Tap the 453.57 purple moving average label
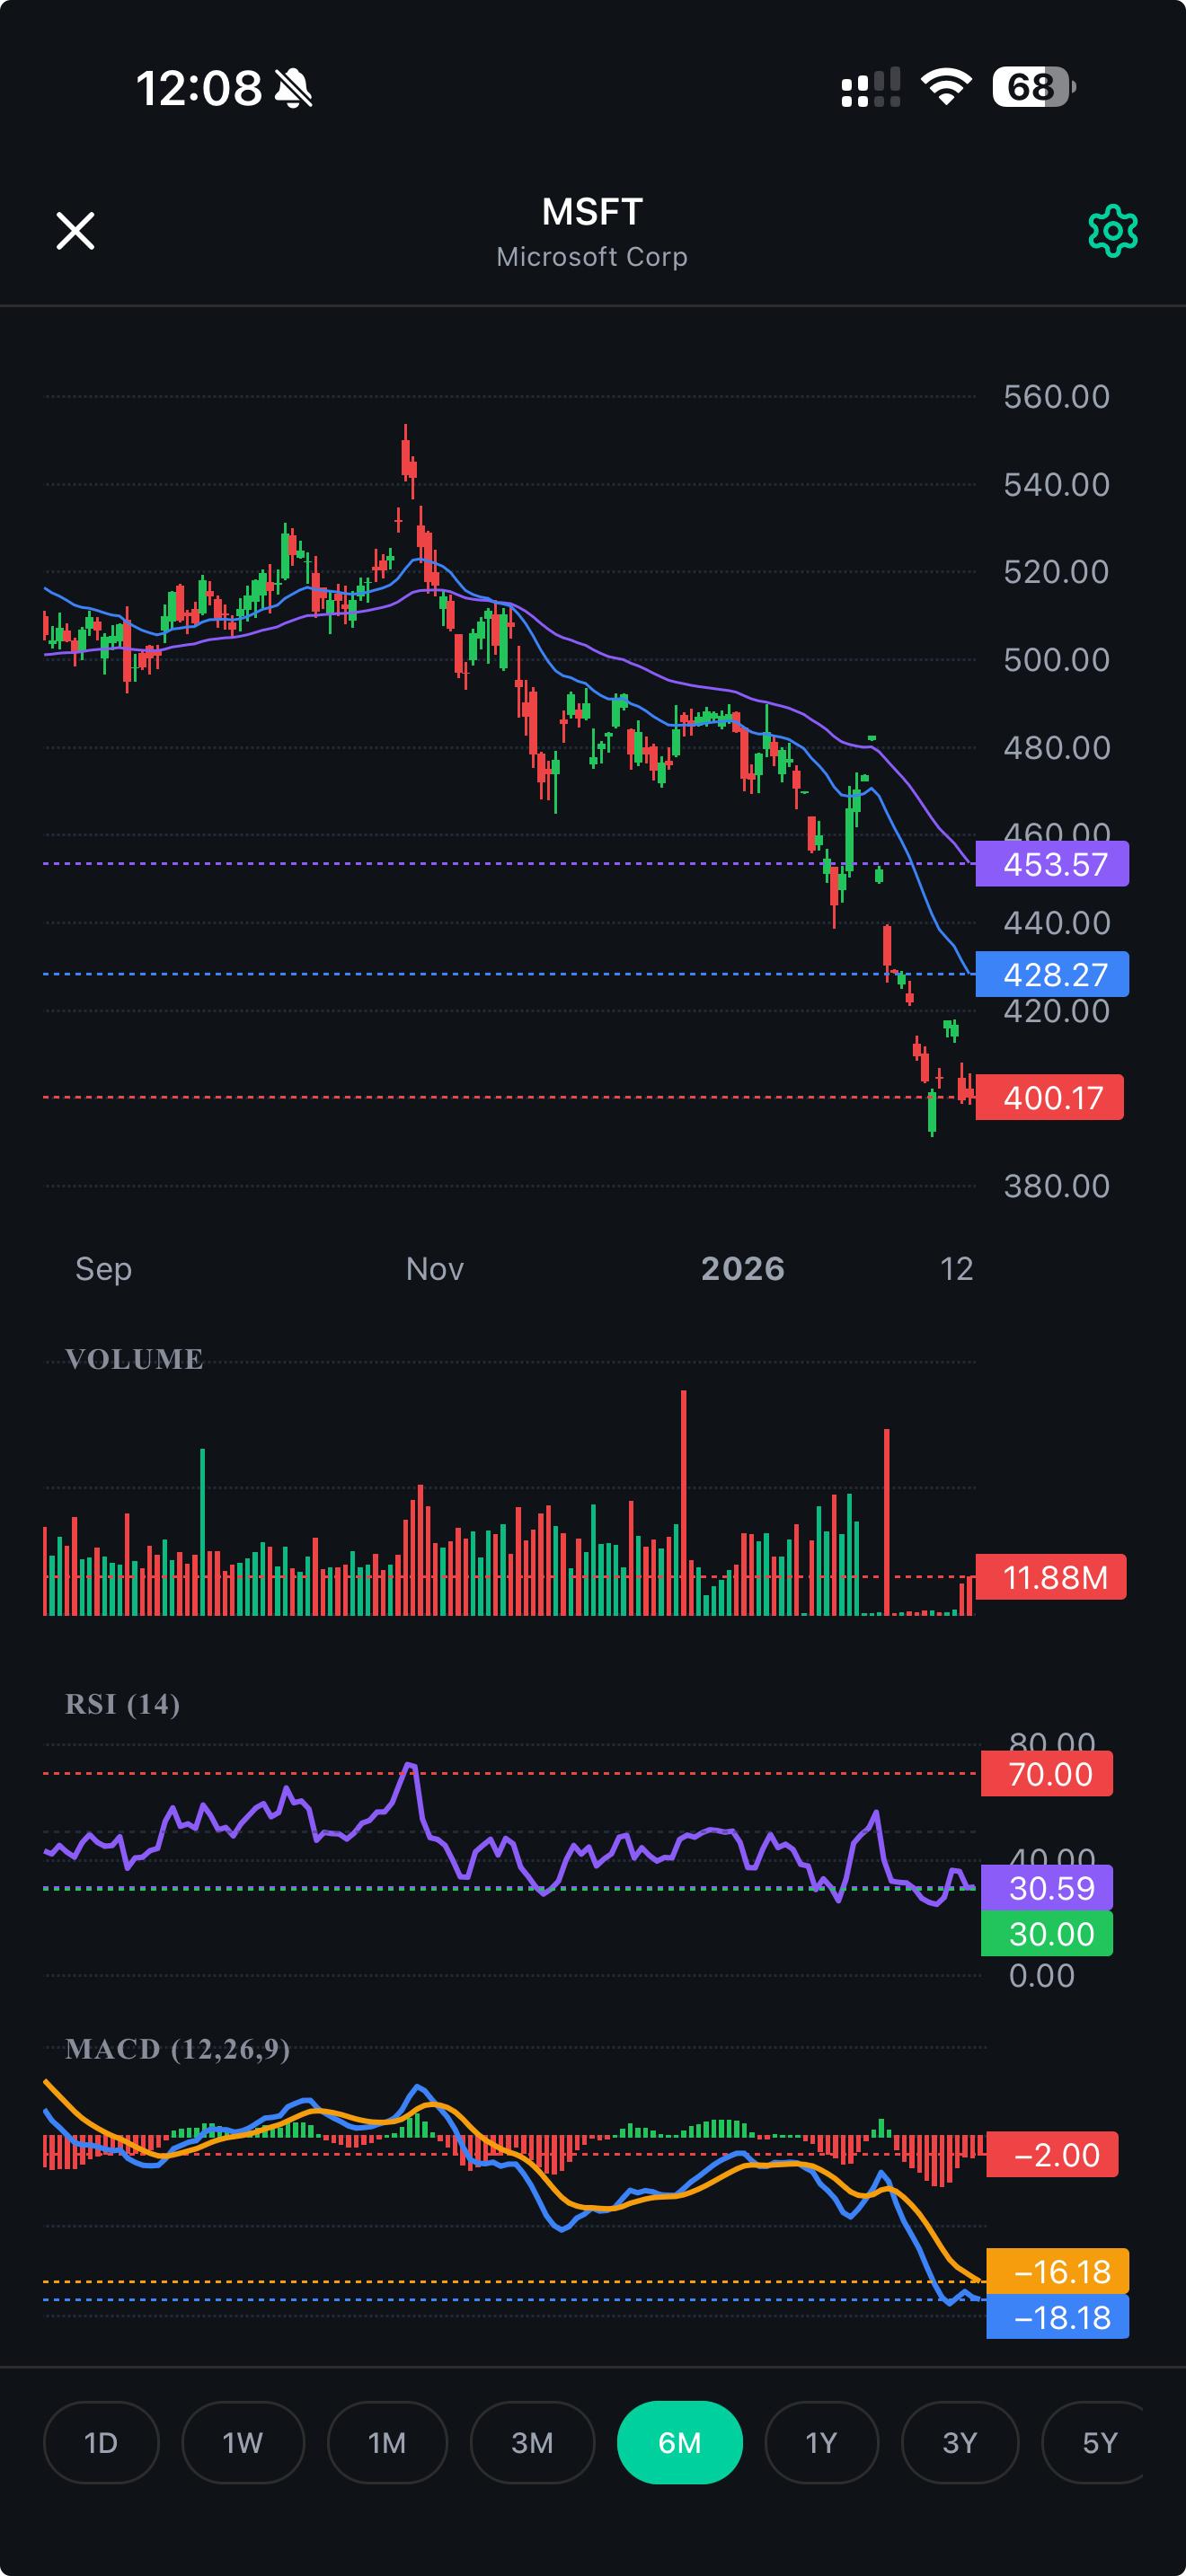Screen dimensions: 1186x2576 pos(1052,864)
